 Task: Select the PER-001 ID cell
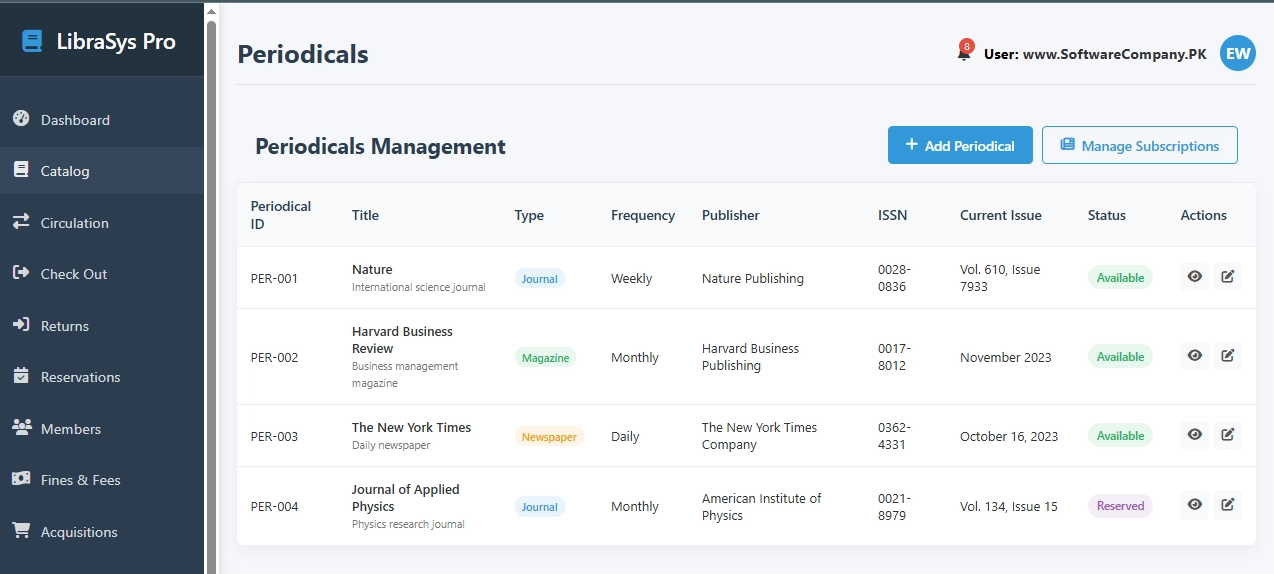point(275,278)
